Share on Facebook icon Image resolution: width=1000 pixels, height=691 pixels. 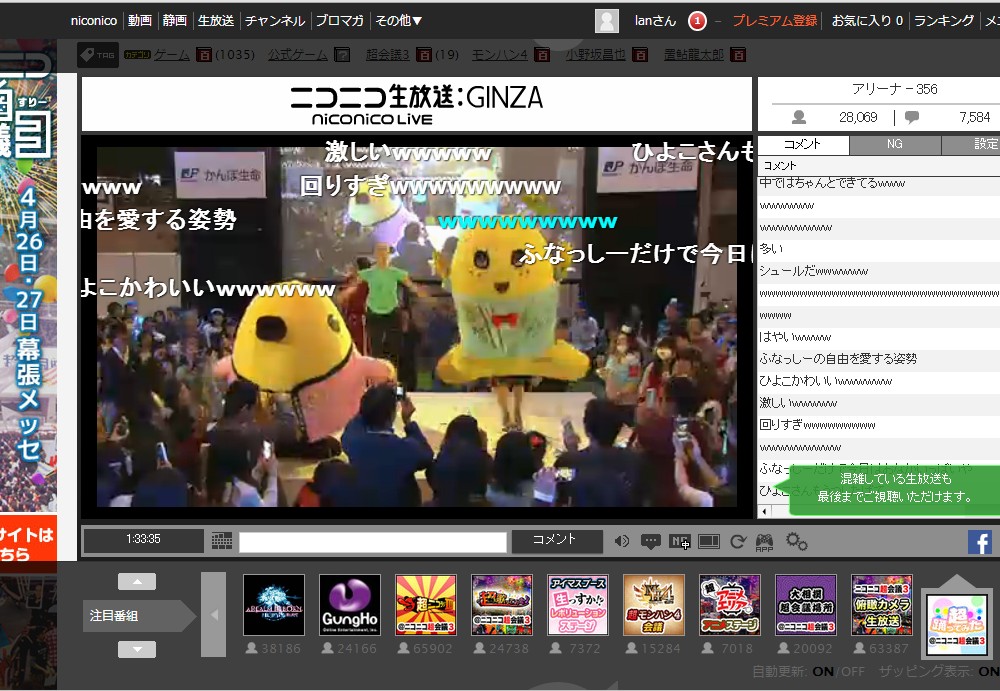tap(980, 542)
